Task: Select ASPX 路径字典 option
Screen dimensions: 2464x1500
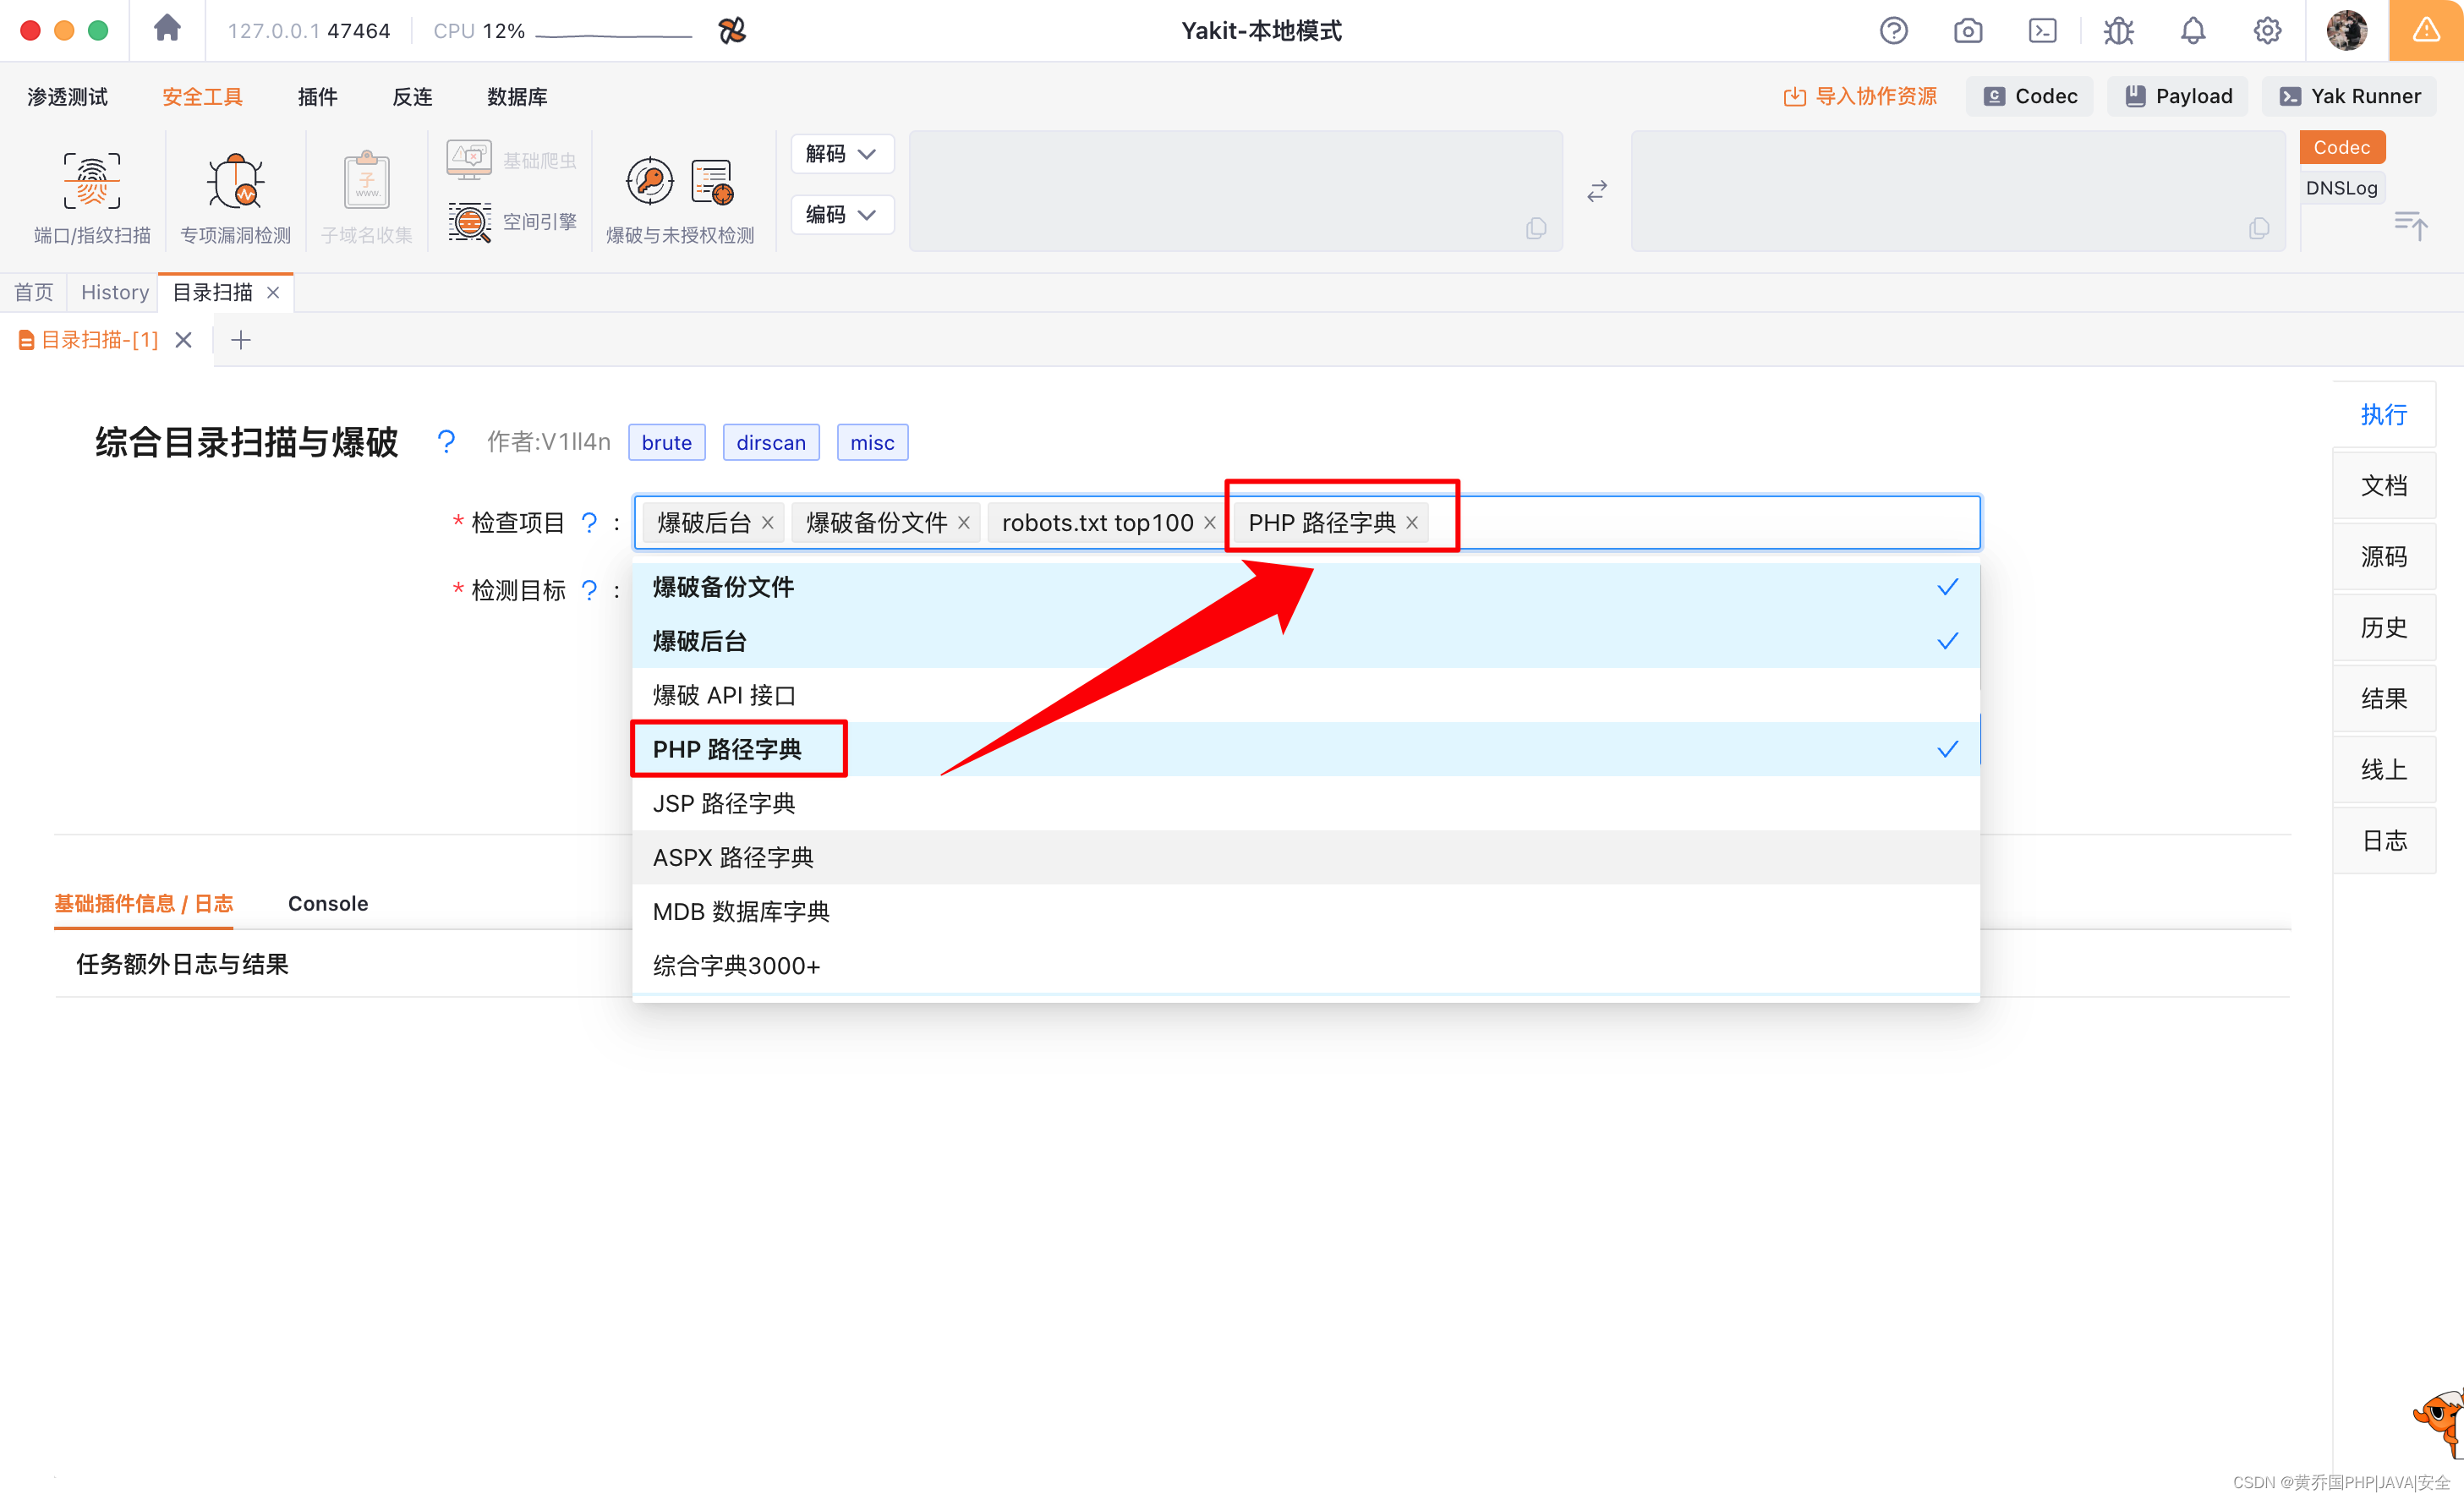Action: 1306,857
